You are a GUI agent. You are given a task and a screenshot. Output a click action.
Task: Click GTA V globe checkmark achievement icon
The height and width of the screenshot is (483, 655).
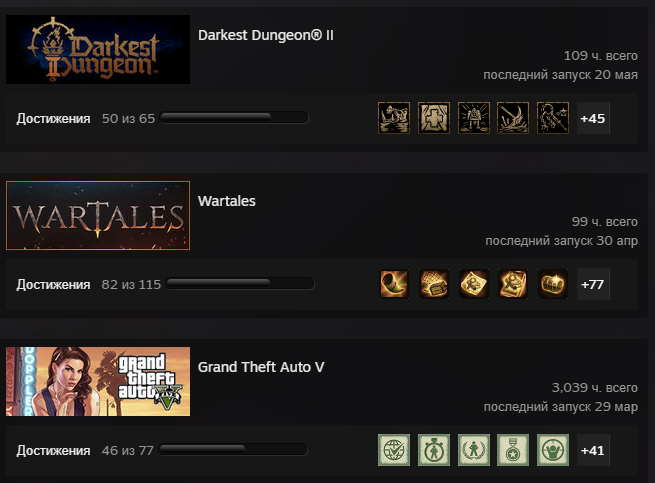394,450
